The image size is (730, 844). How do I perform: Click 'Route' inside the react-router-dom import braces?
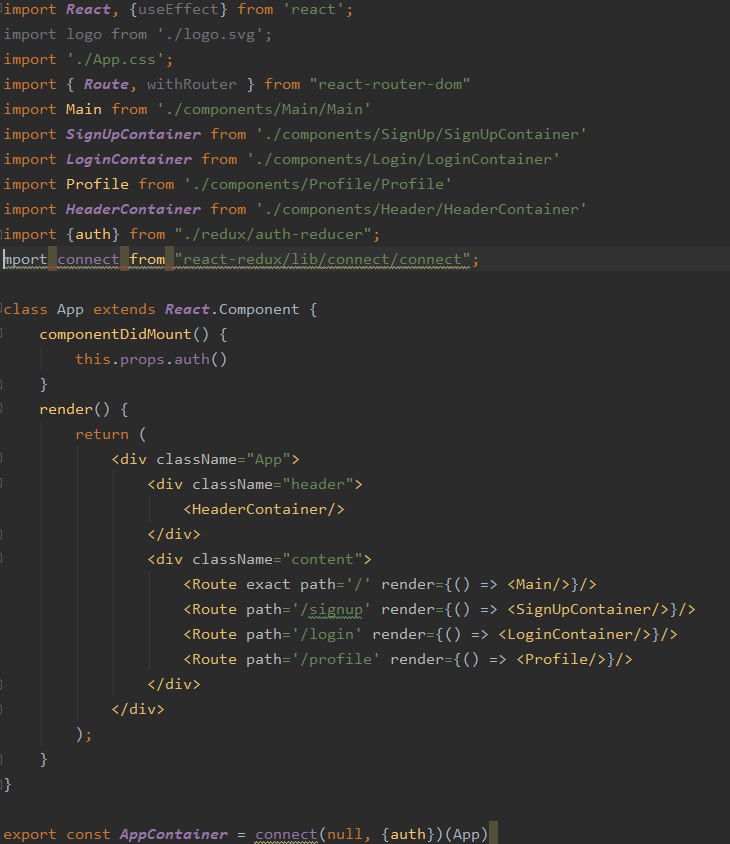pyautogui.click(x=106, y=85)
